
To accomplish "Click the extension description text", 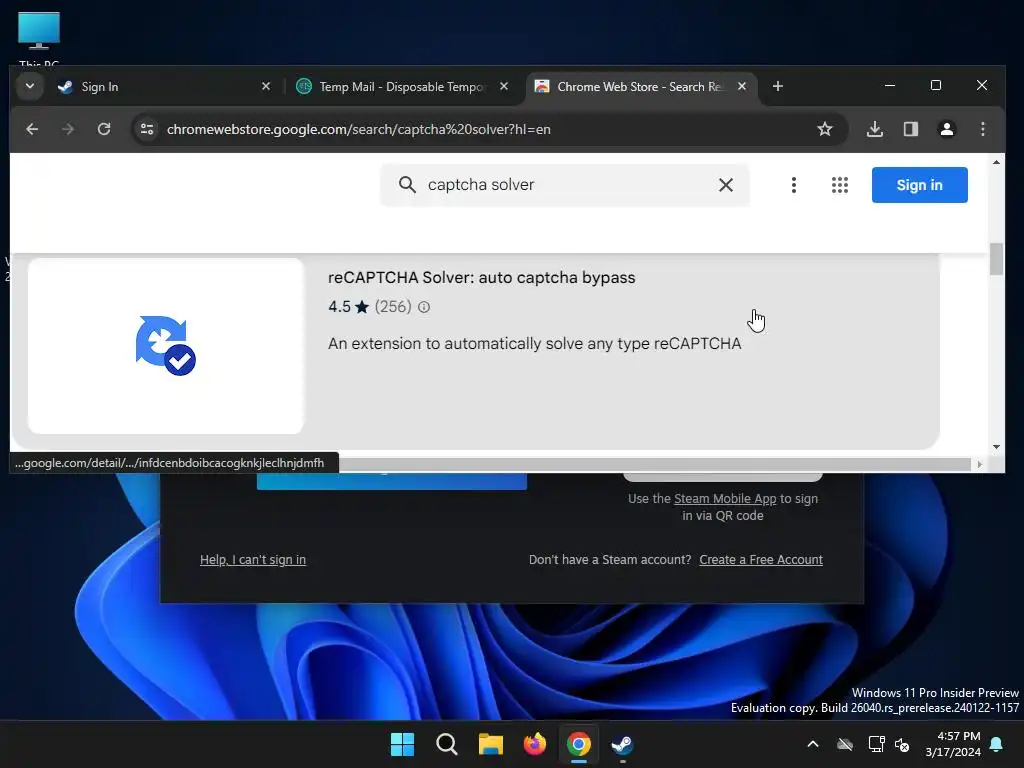I will pos(534,344).
